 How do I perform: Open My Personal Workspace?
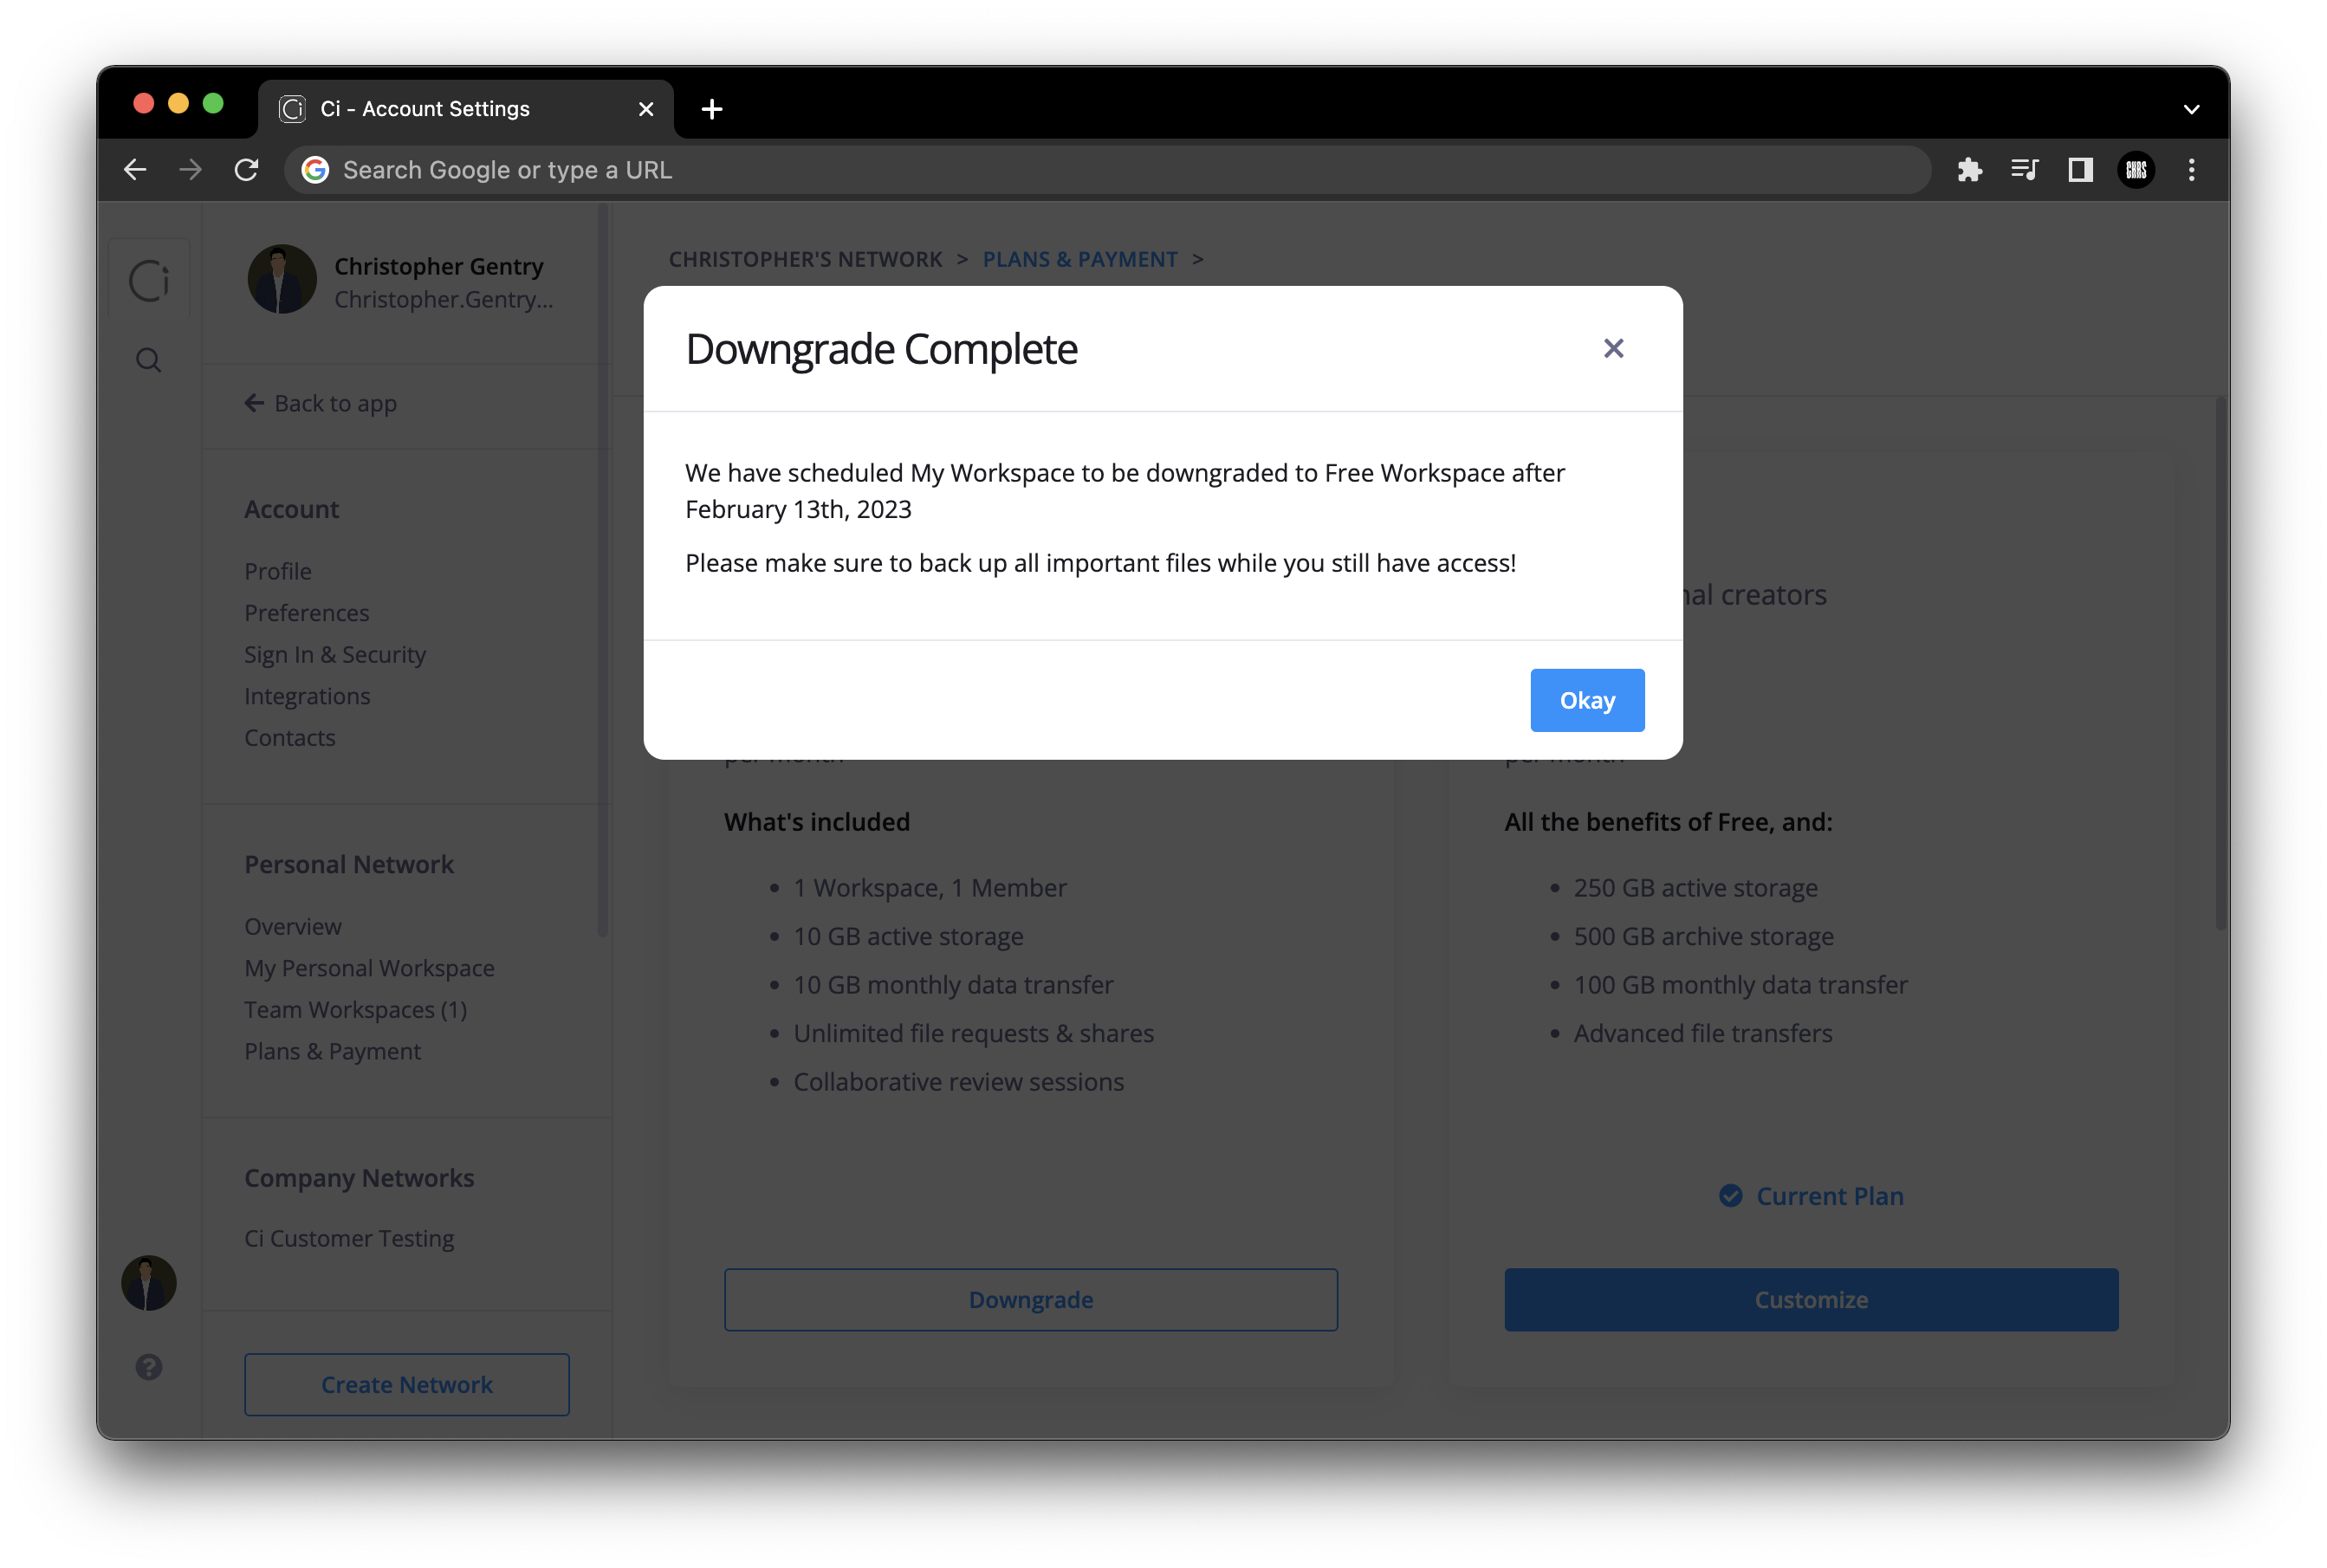pos(370,968)
